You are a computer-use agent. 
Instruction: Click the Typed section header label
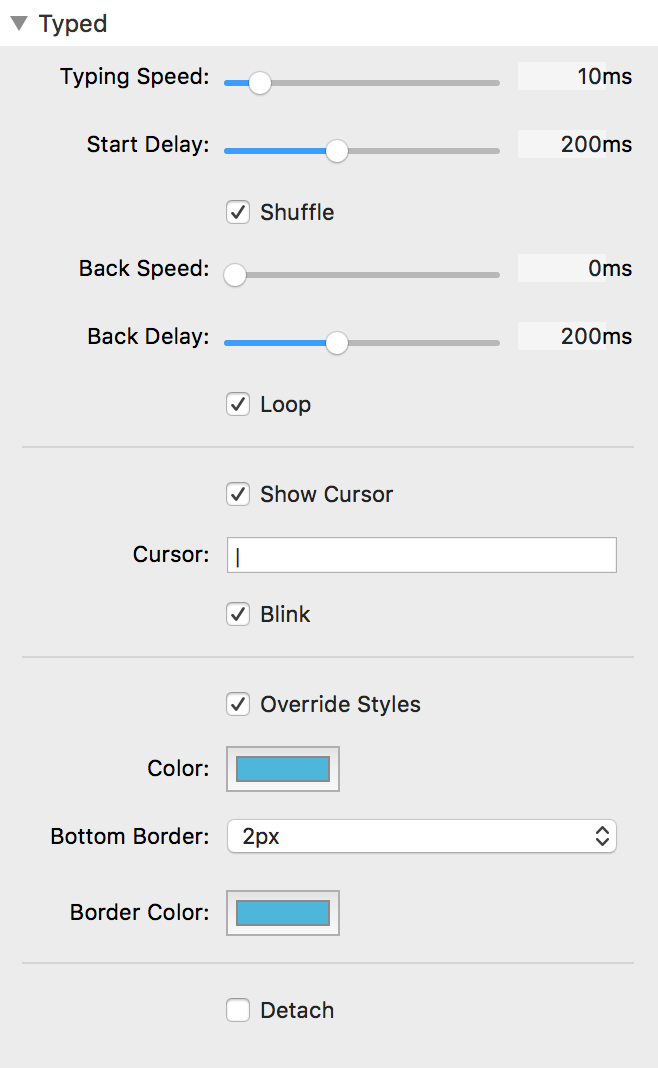[x=73, y=23]
